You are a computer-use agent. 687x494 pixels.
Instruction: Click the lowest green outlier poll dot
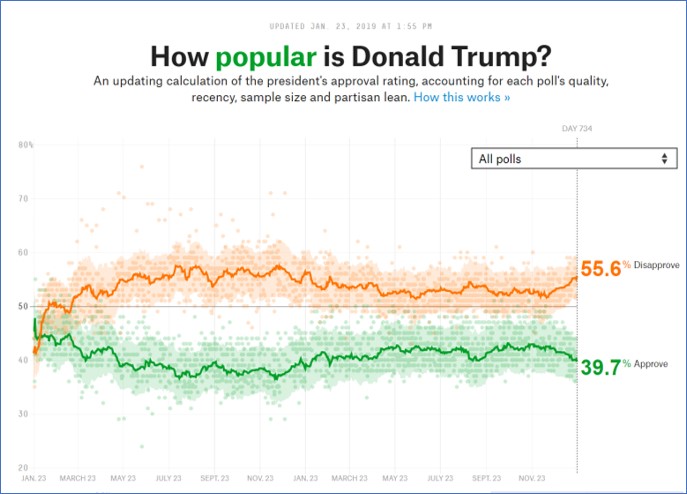[141, 446]
